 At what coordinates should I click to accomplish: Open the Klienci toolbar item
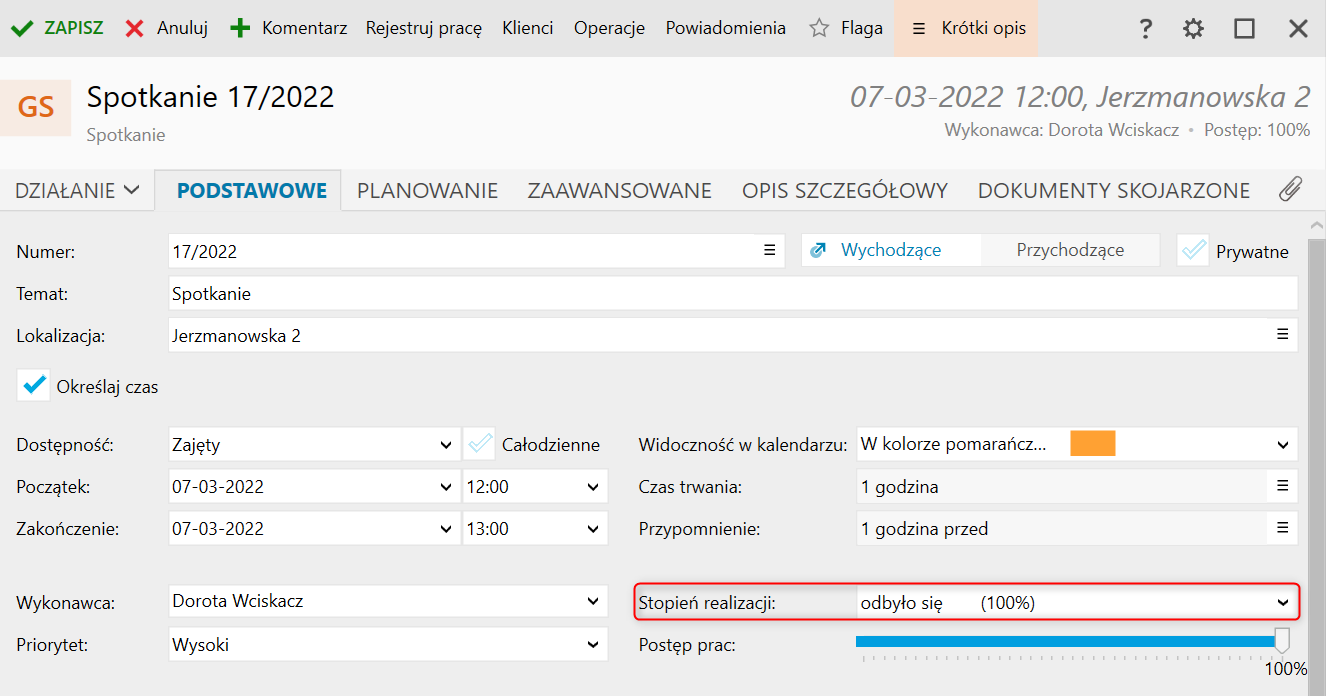pos(528,28)
